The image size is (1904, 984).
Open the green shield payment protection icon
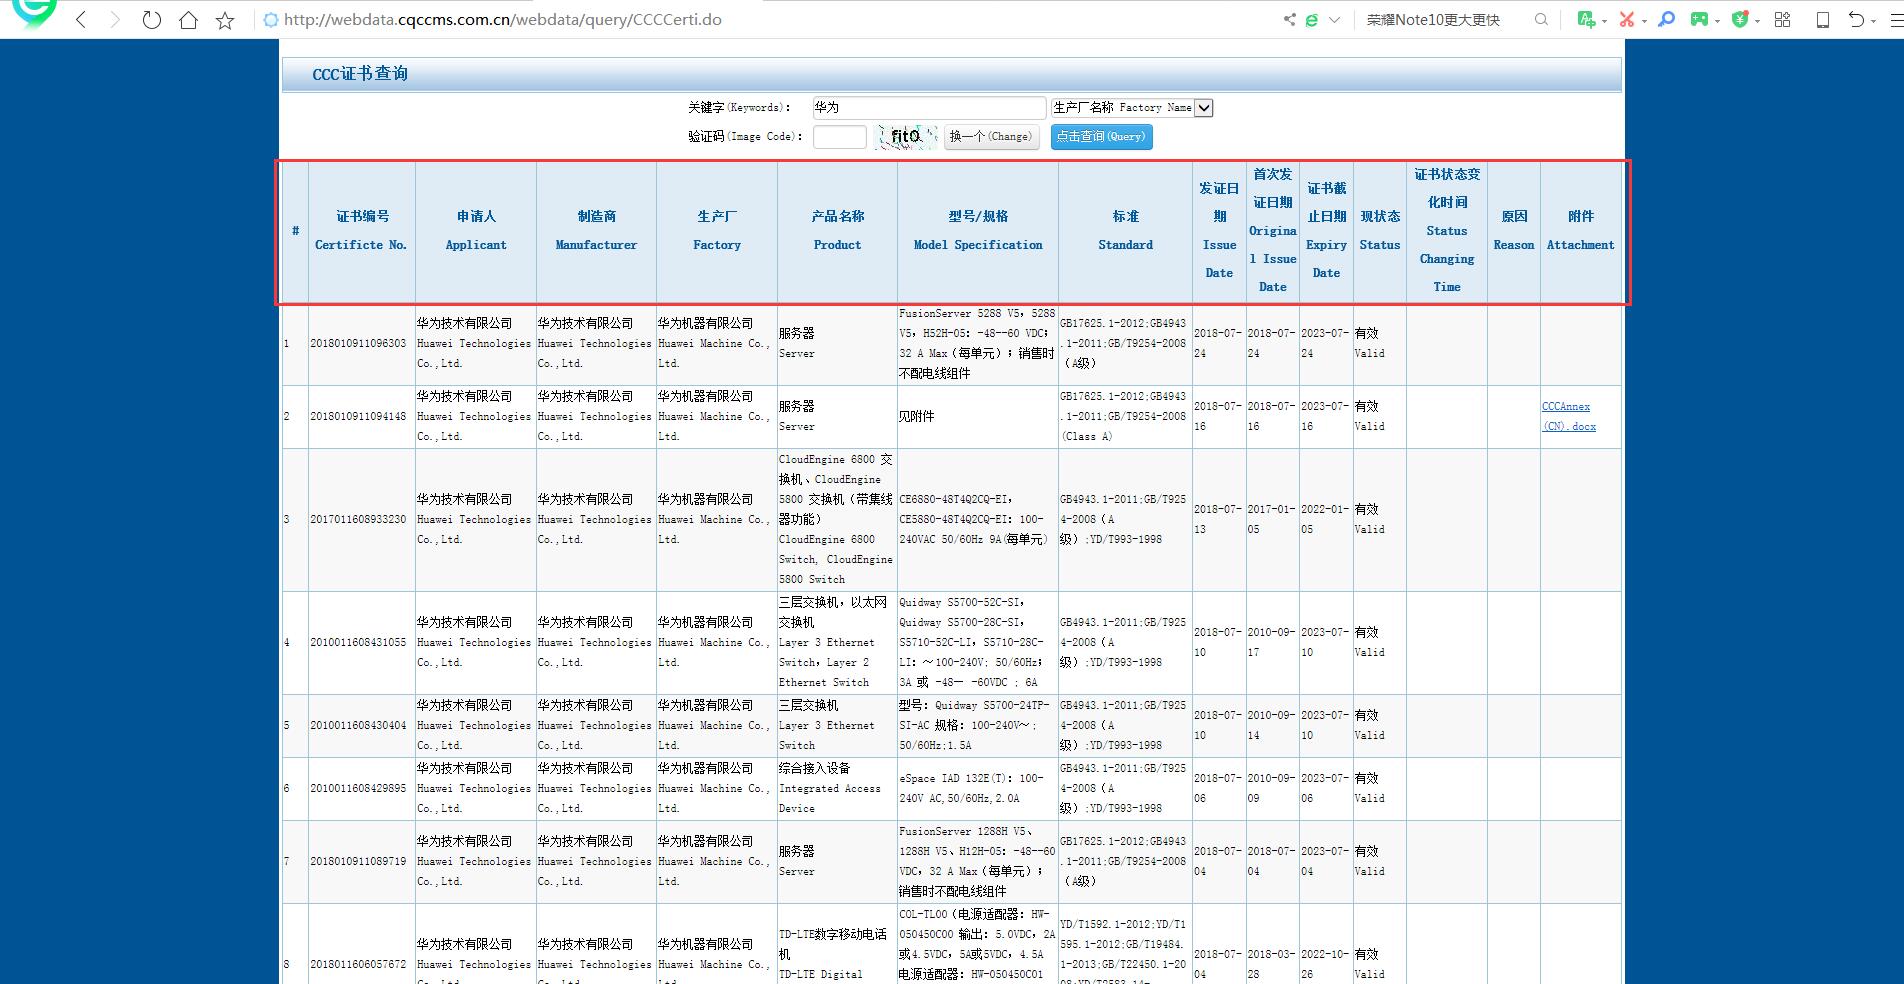tap(1740, 20)
